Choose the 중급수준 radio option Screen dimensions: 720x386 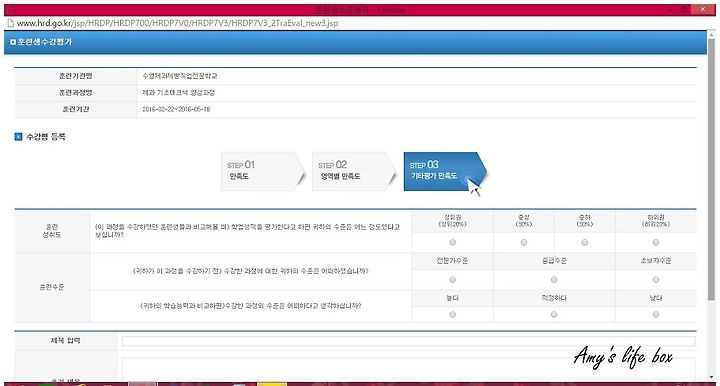point(554,280)
